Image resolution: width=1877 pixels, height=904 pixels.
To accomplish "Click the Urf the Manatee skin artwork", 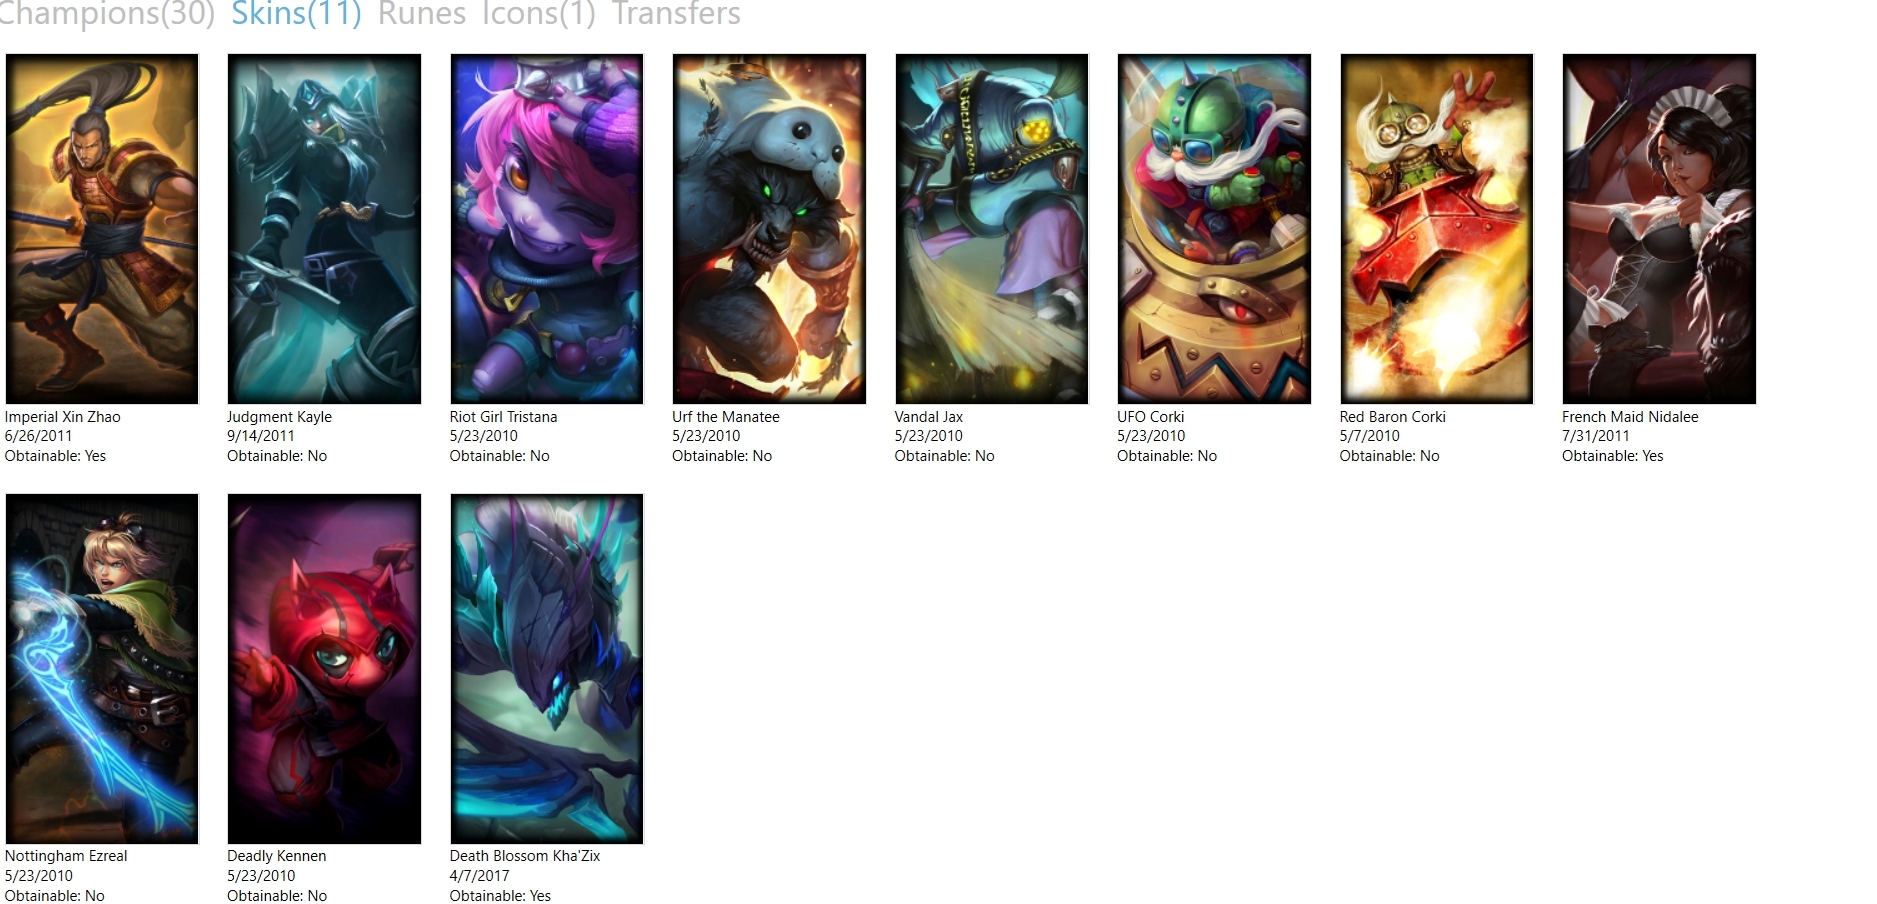I will [769, 229].
